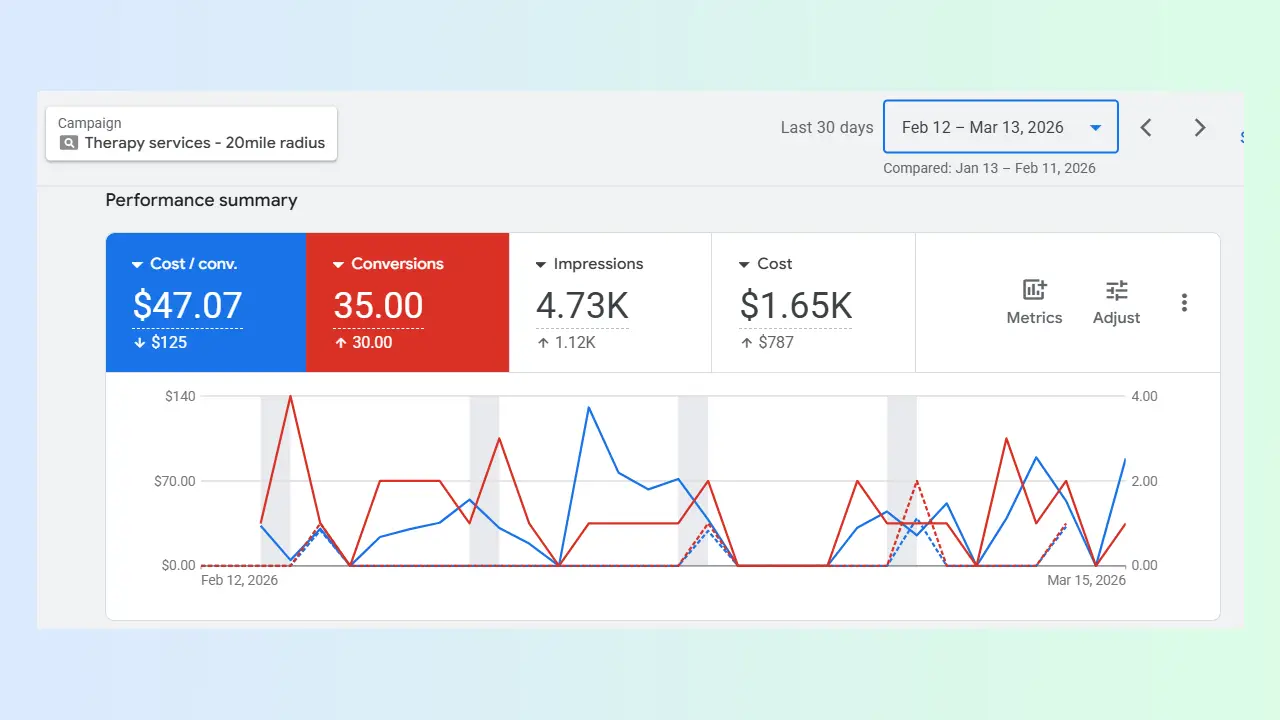Open the three-dot more options menu
The height and width of the screenshot is (720, 1280).
pos(1184,303)
